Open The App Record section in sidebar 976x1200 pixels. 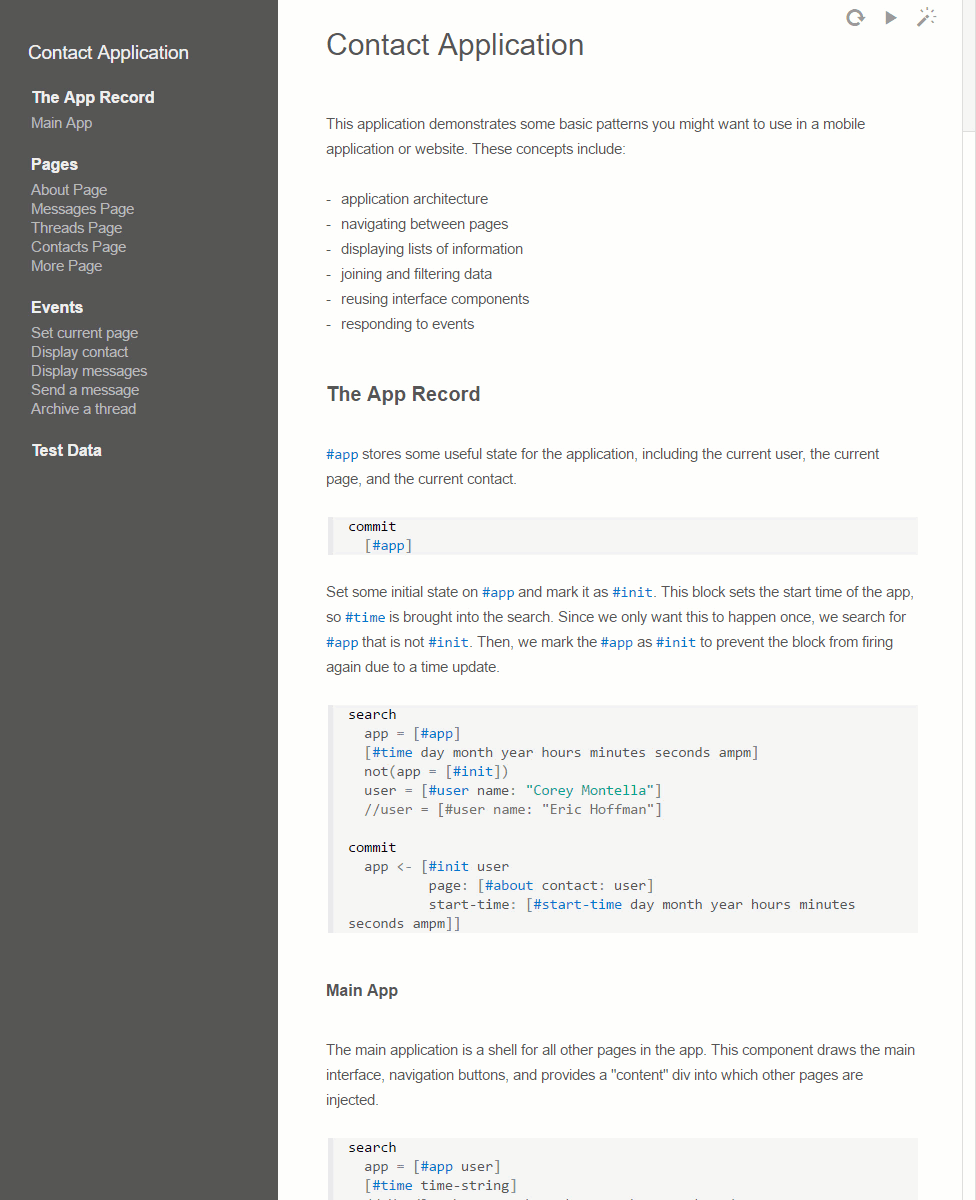(x=93, y=97)
